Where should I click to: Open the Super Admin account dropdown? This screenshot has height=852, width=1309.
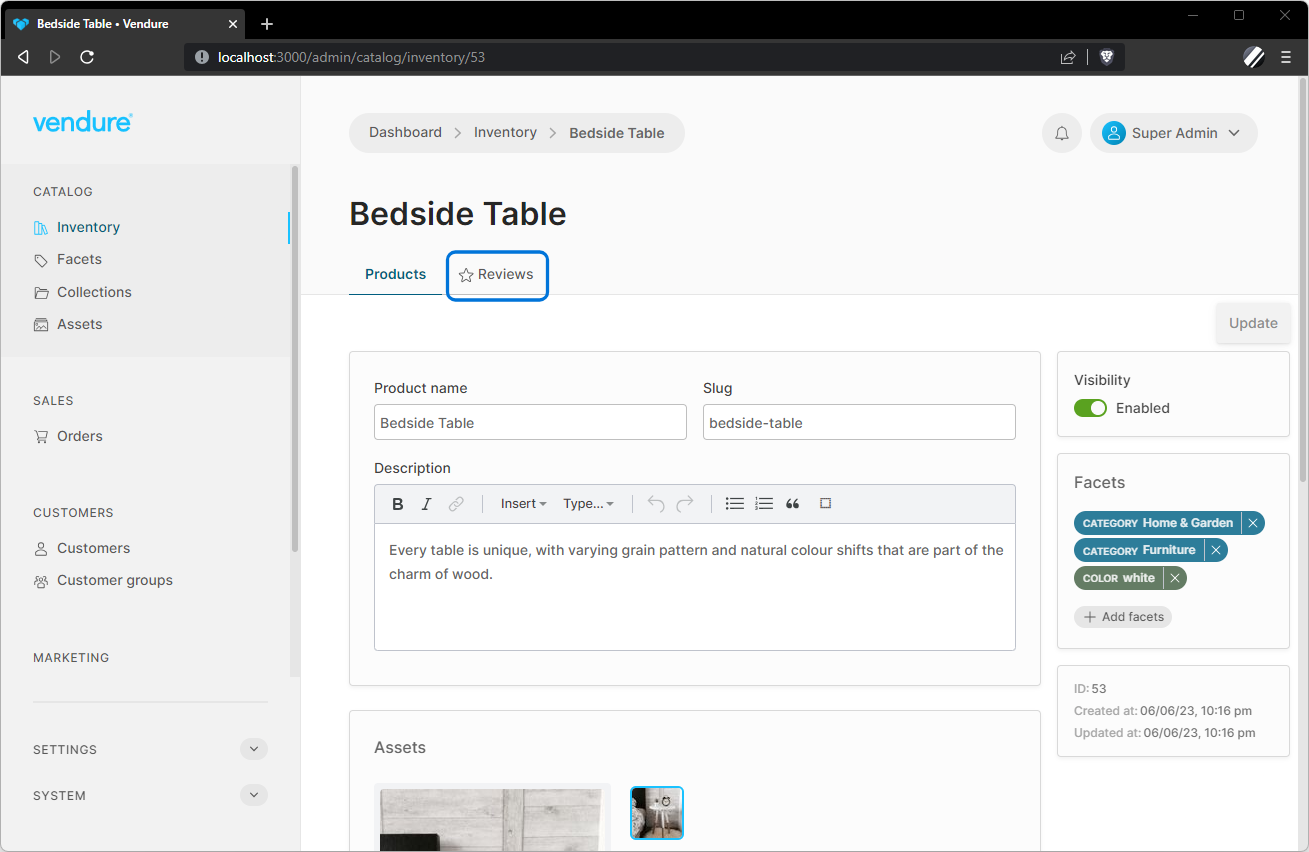(1173, 132)
